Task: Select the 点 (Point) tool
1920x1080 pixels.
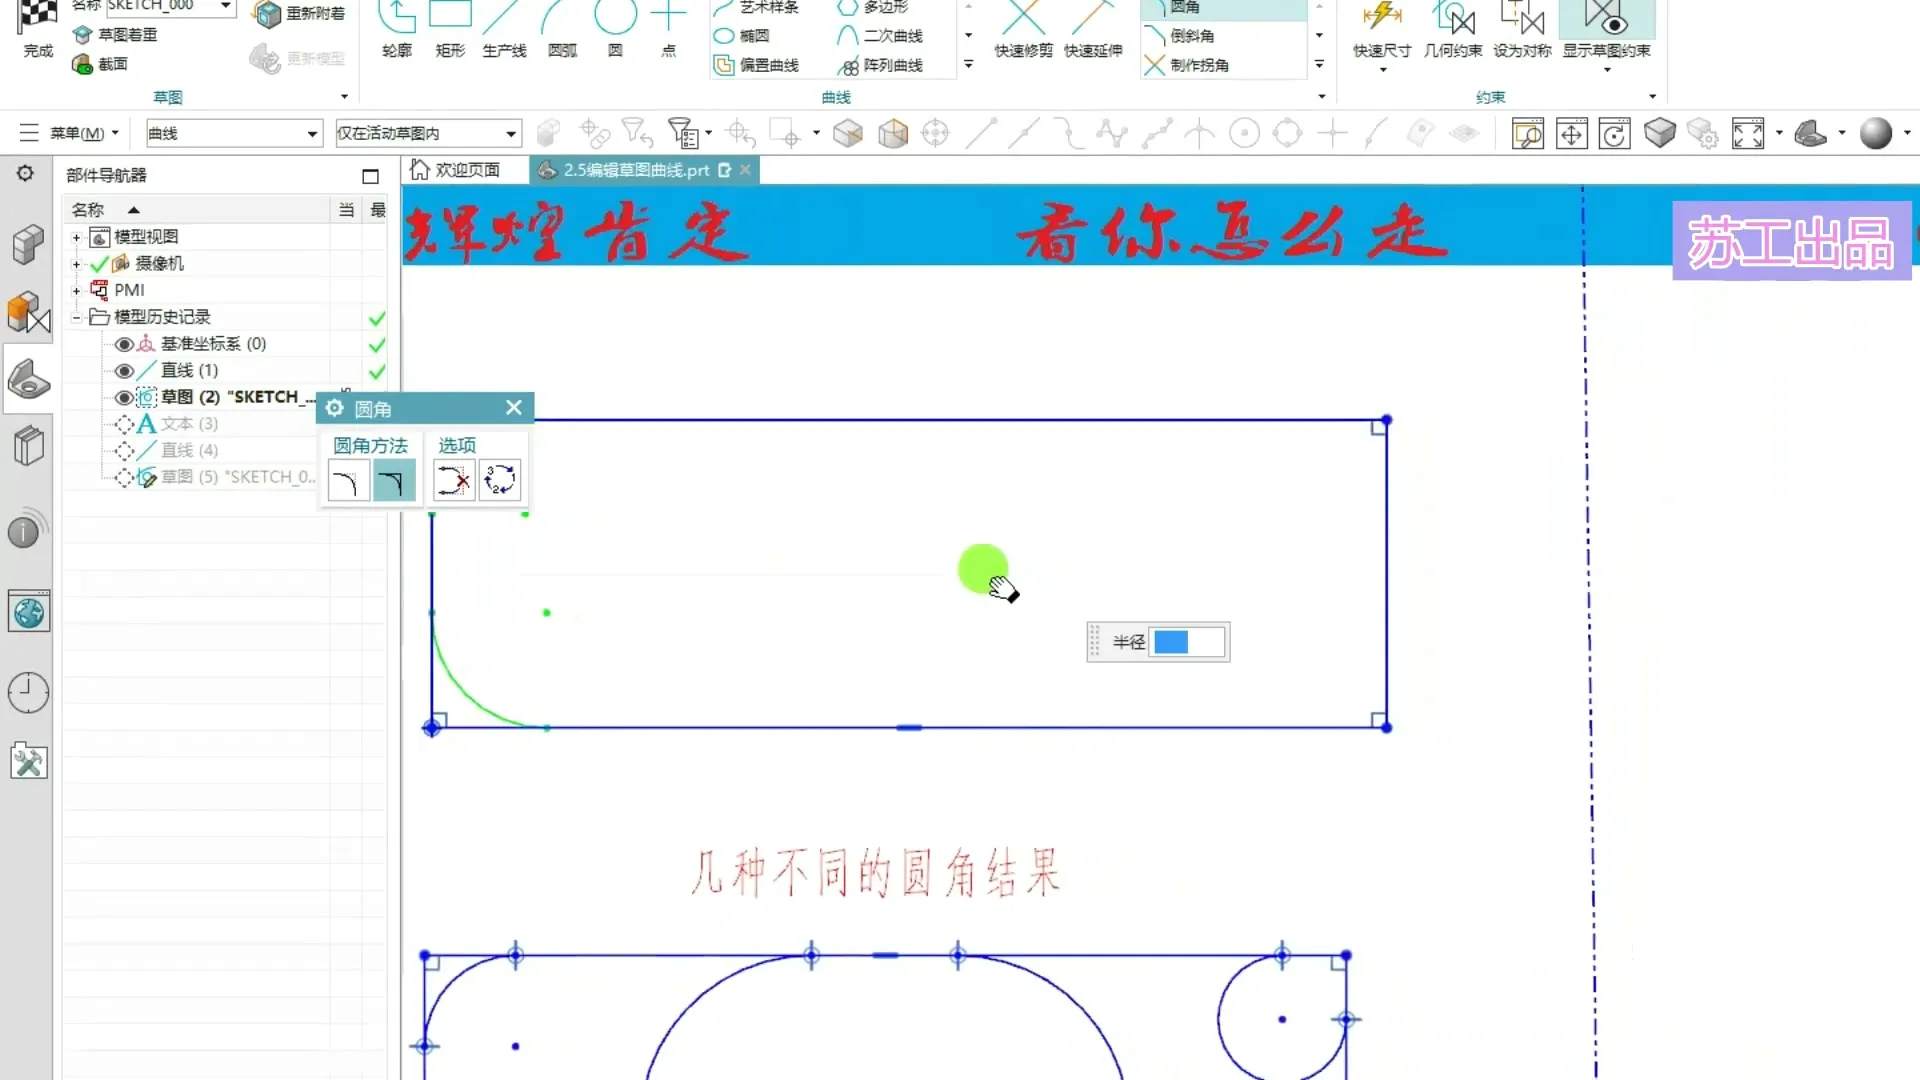Action: click(668, 30)
